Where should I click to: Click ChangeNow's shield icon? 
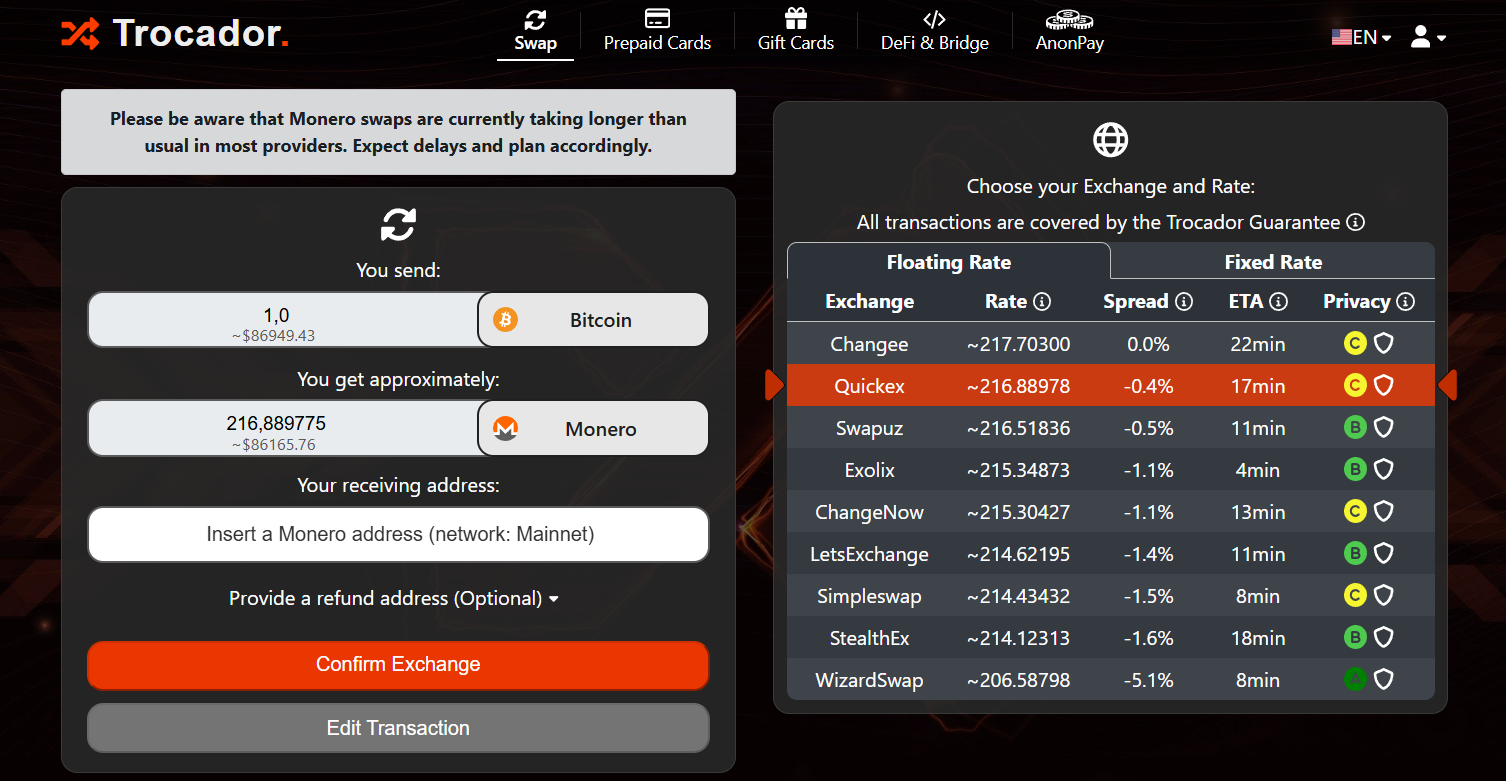coord(1384,512)
